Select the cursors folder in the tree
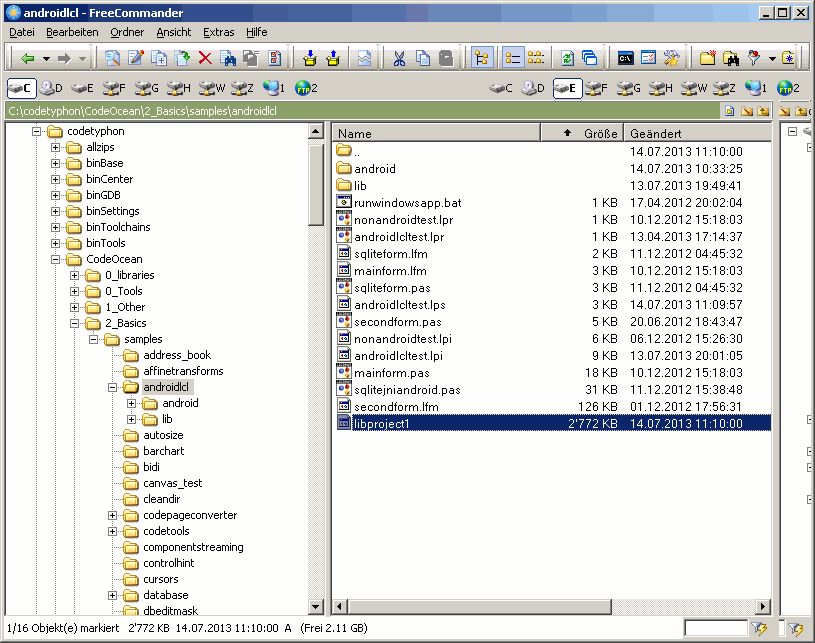815x643 pixels. coord(161,579)
